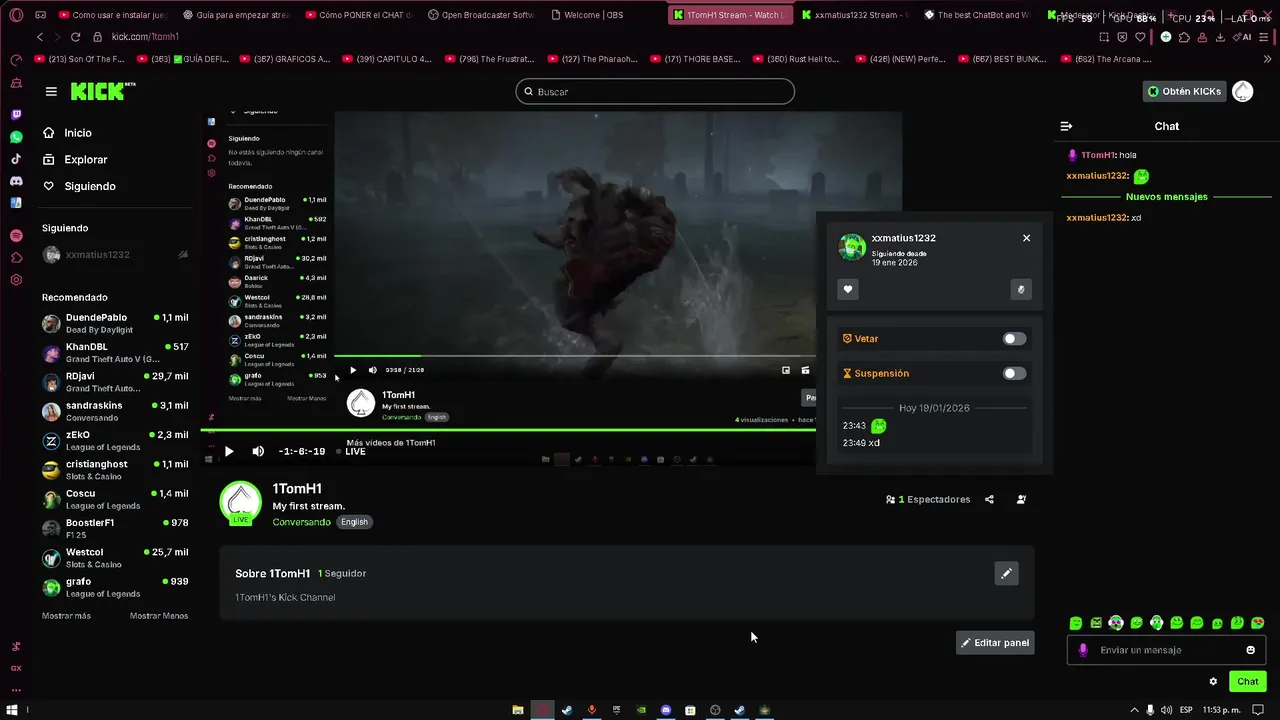Click the xxmatius1232: xd chat message
The image size is (1280, 720).
click(x=1104, y=218)
